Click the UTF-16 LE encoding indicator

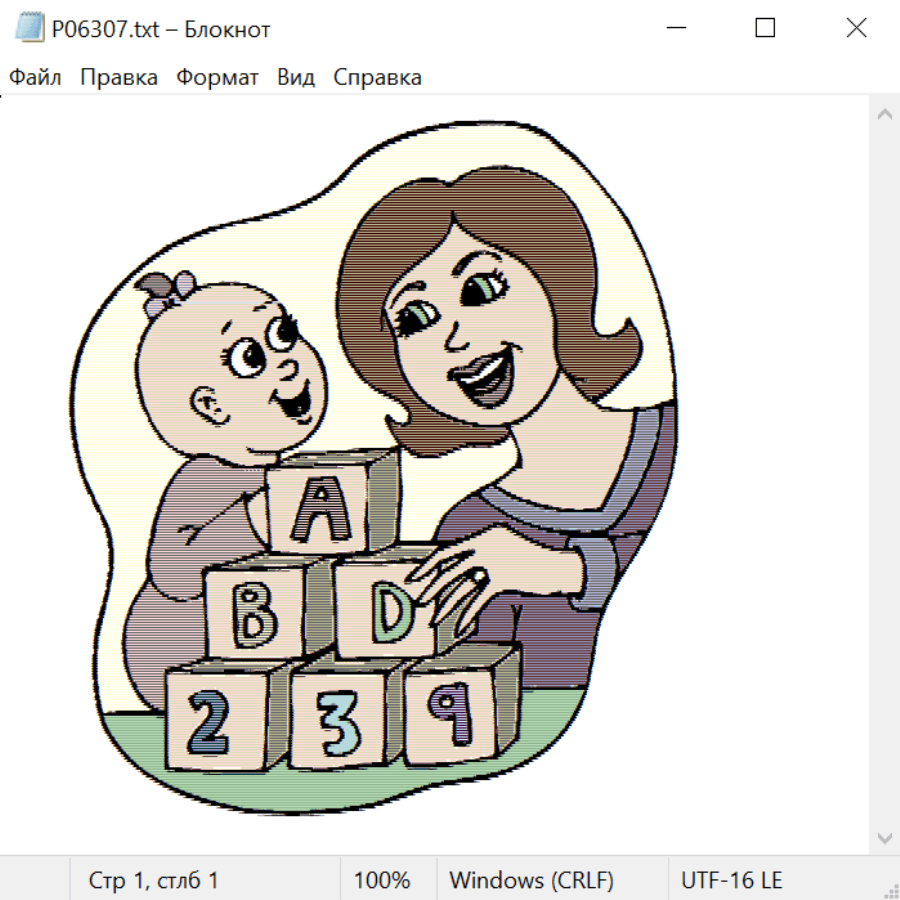[x=732, y=881]
